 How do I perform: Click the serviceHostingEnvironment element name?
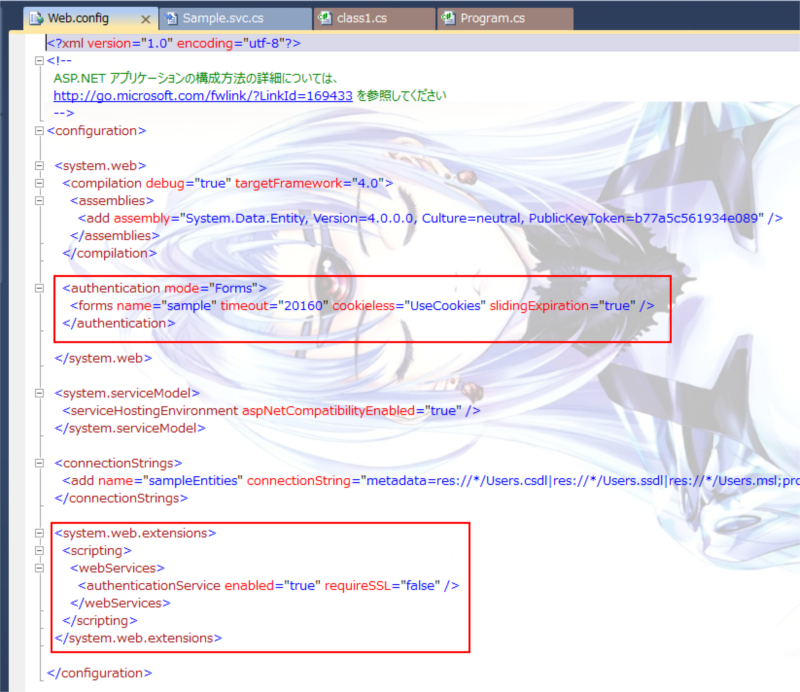pyautogui.click(x=154, y=411)
